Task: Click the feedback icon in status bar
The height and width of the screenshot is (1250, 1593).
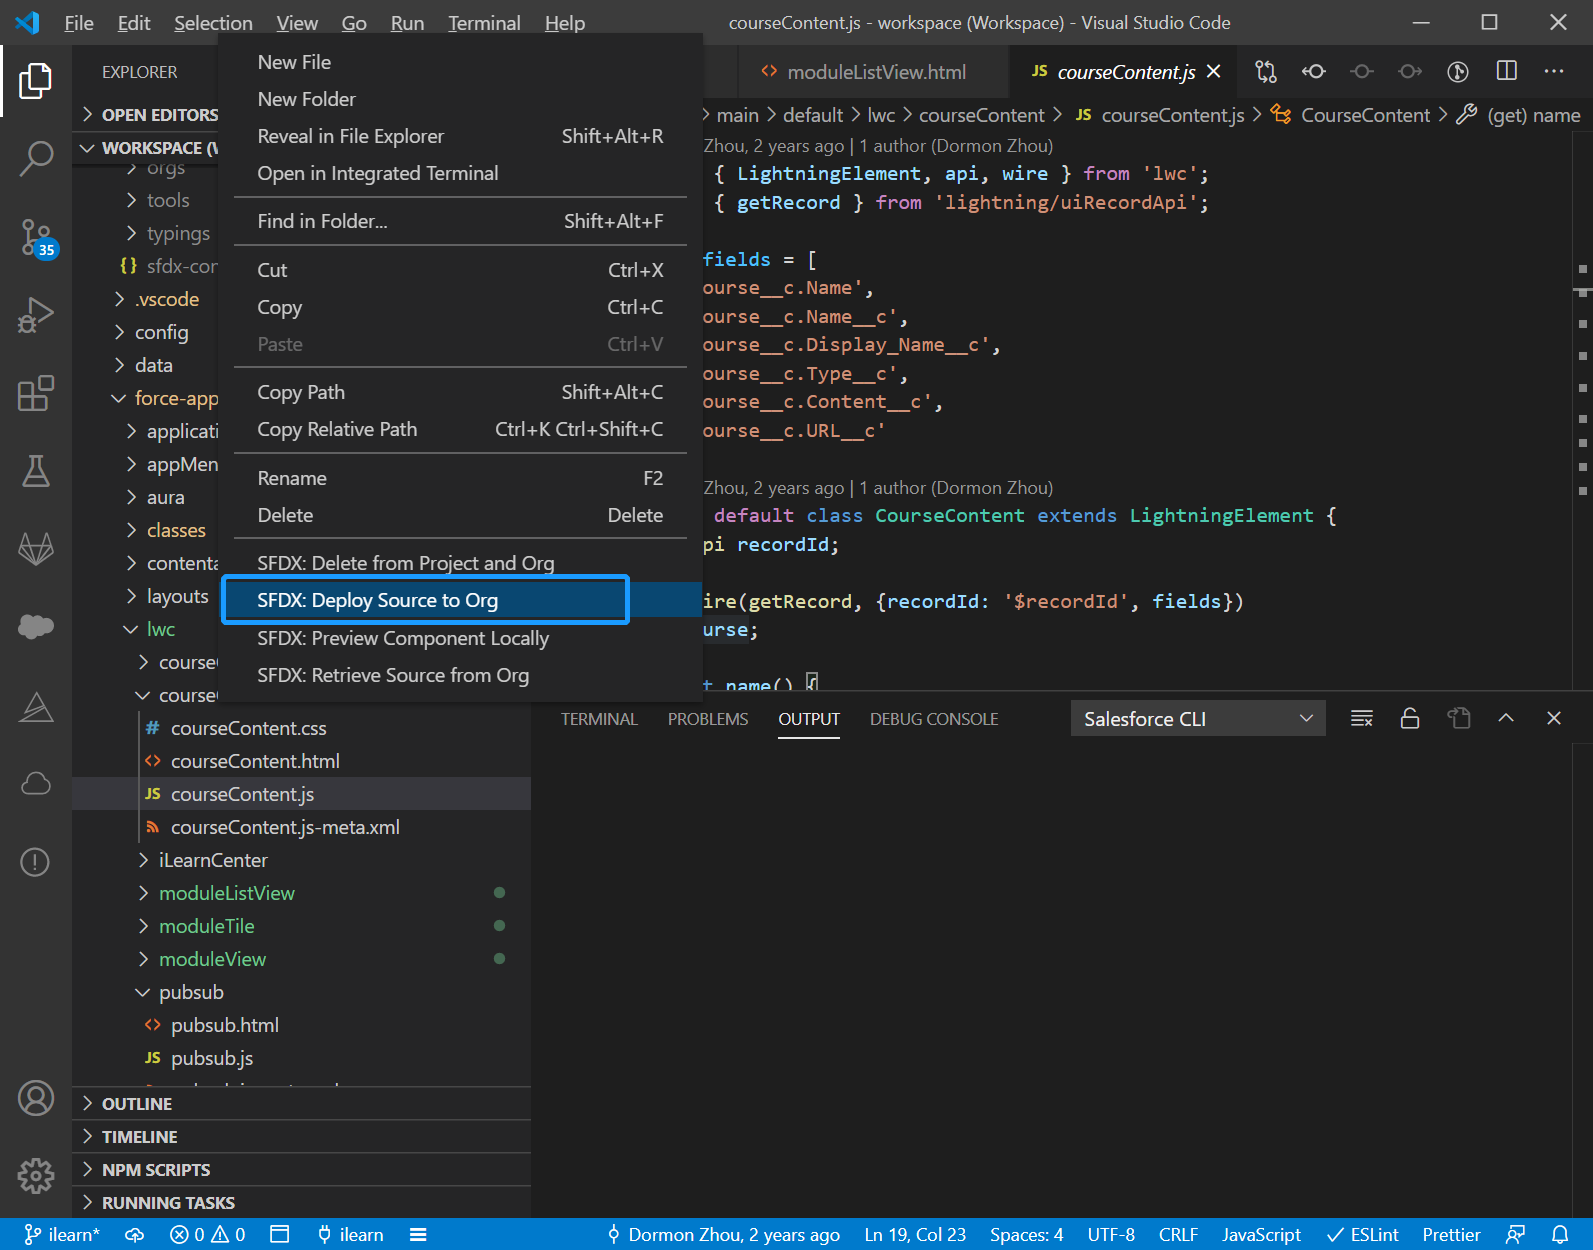Action: [1516, 1234]
